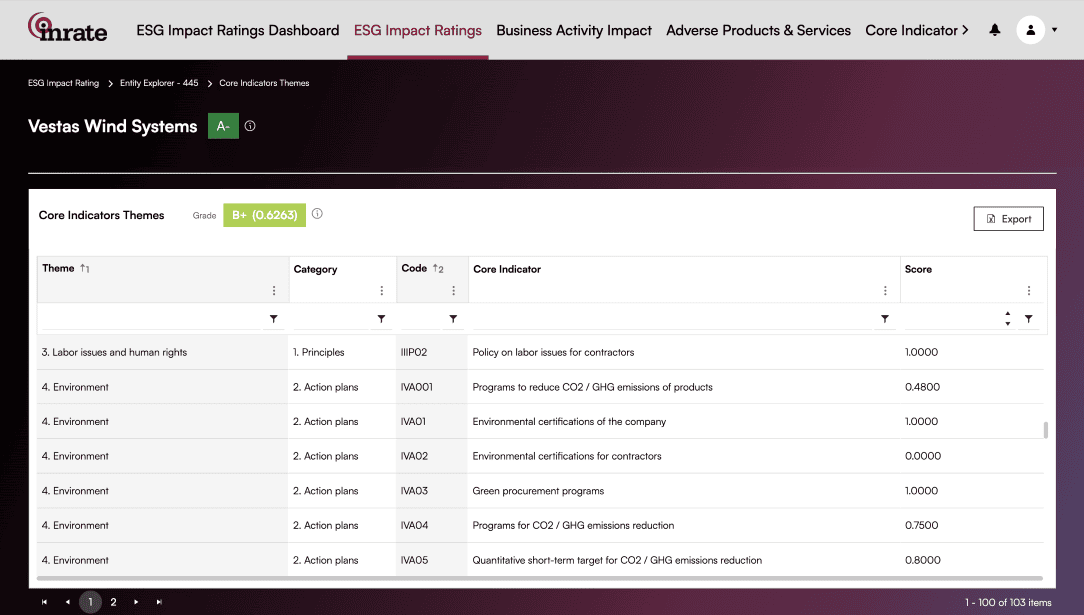Image resolution: width=1084 pixels, height=615 pixels.
Task: Click the A- rating badge
Action: coord(223,126)
